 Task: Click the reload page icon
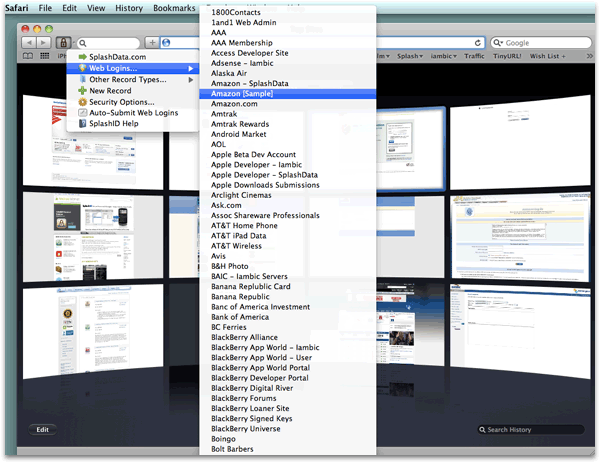click(478, 43)
